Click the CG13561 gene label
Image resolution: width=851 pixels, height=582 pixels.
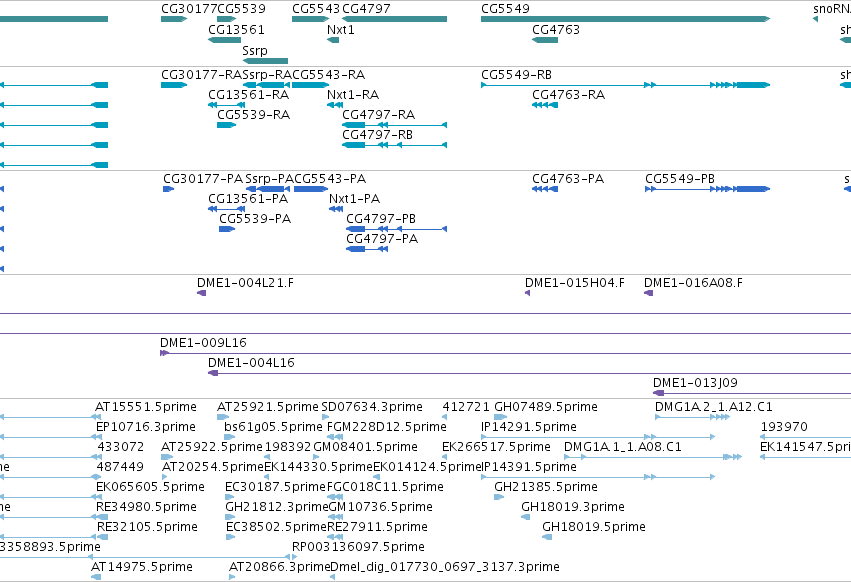[236, 29]
